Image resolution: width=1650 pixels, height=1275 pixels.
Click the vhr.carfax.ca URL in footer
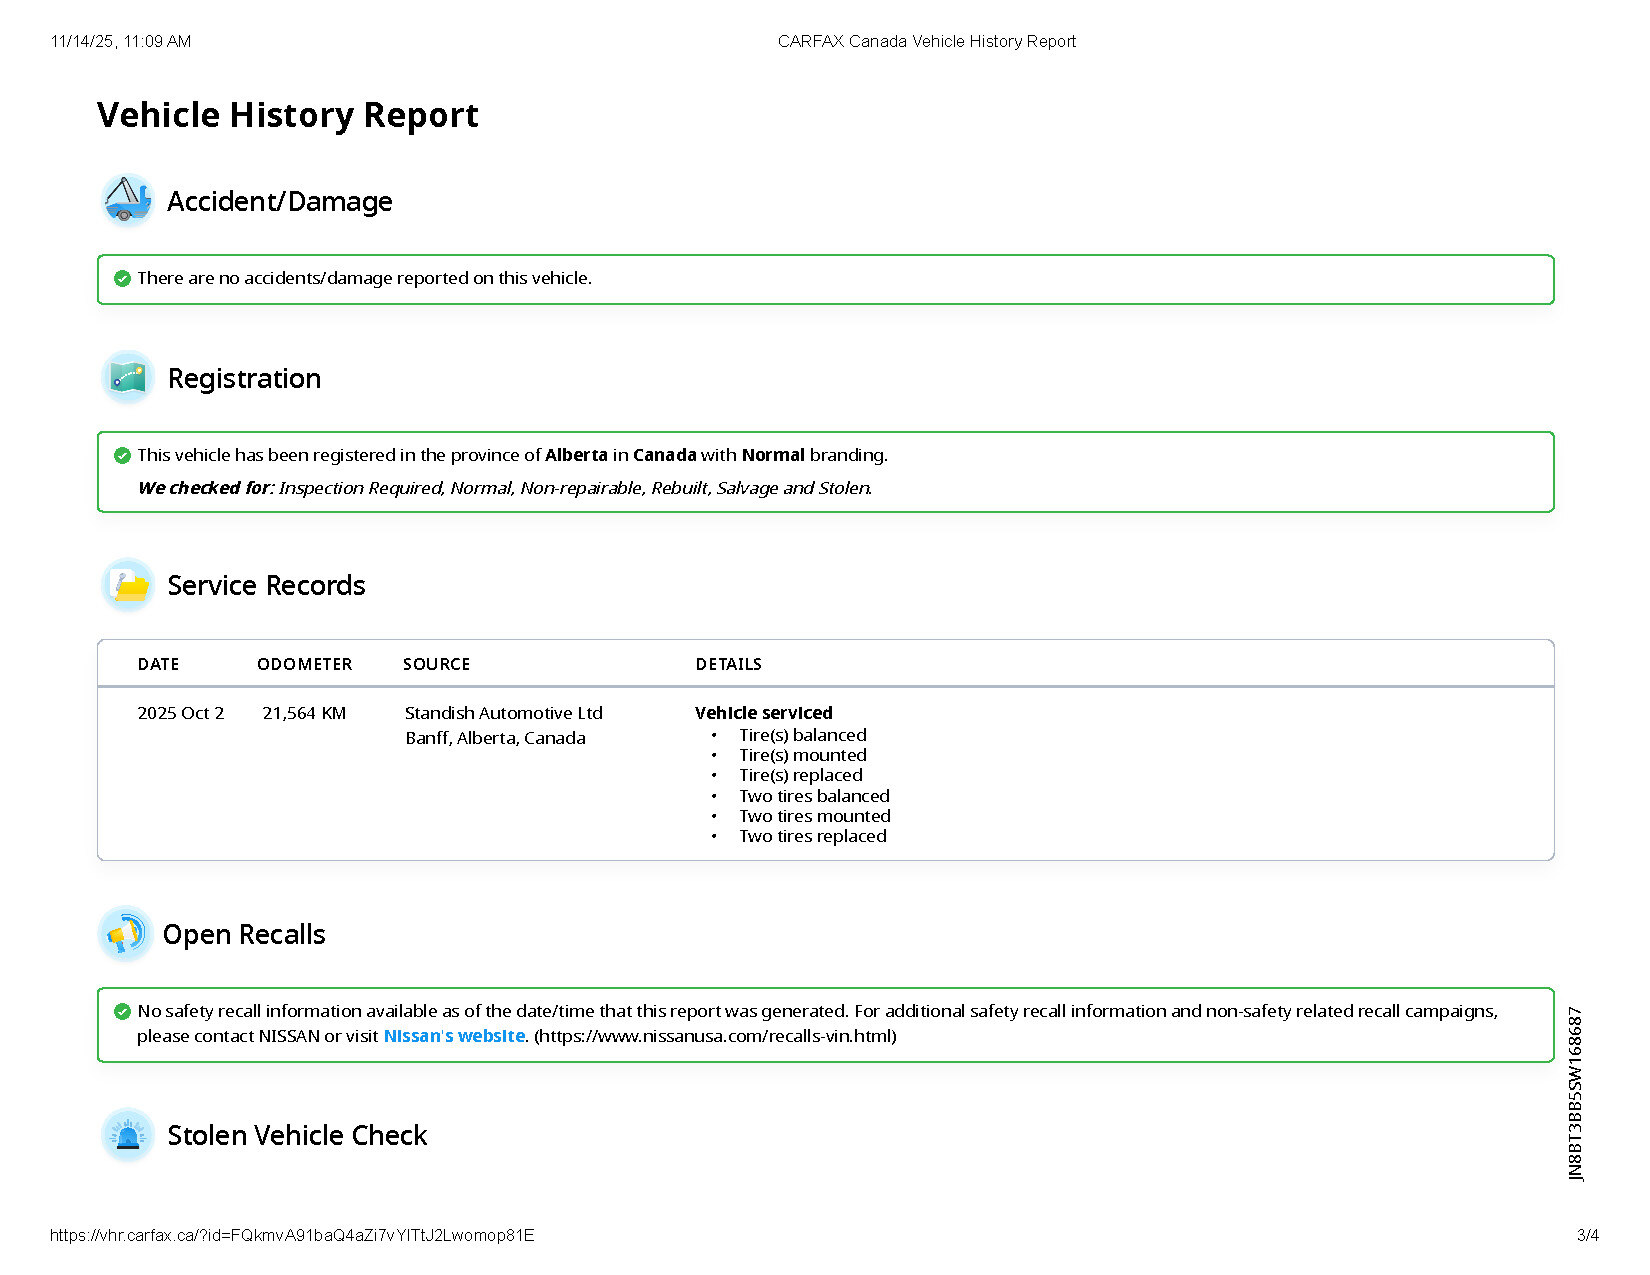[292, 1235]
